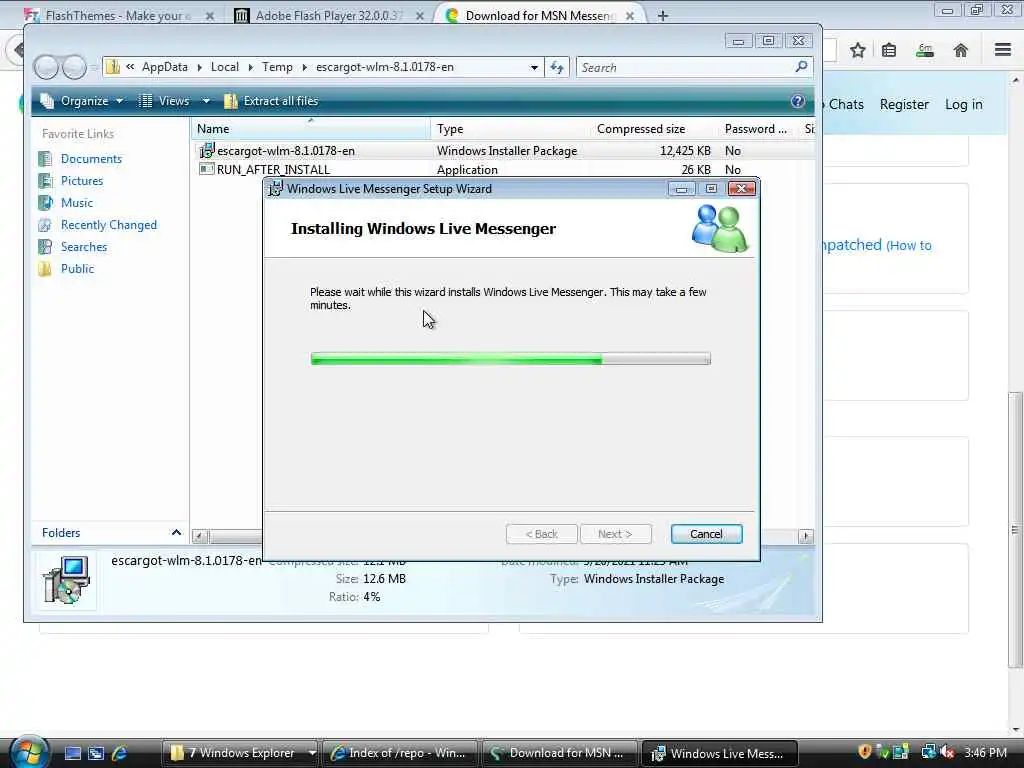This screenshot has height=768, width=1024.
Task: Click the Documents folder icon
Action: pyautogui.click(x=45, y=159)
